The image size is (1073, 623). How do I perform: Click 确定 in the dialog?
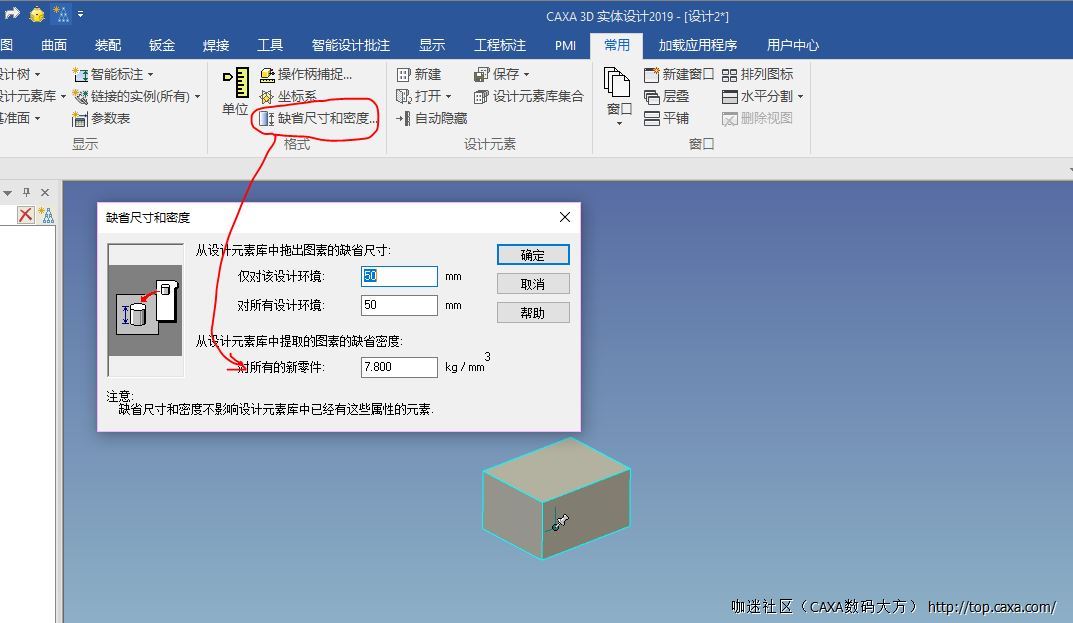point(533,255)
